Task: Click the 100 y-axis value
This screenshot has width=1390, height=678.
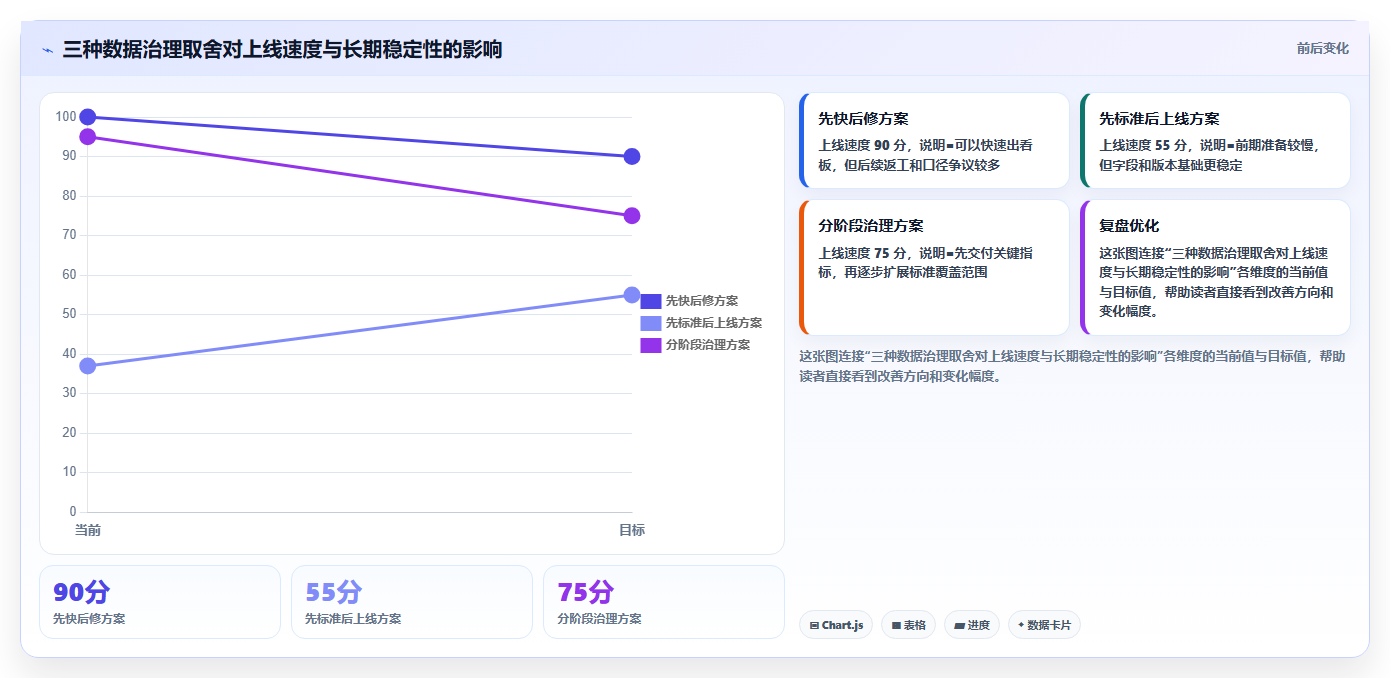Action: point(66,117)
